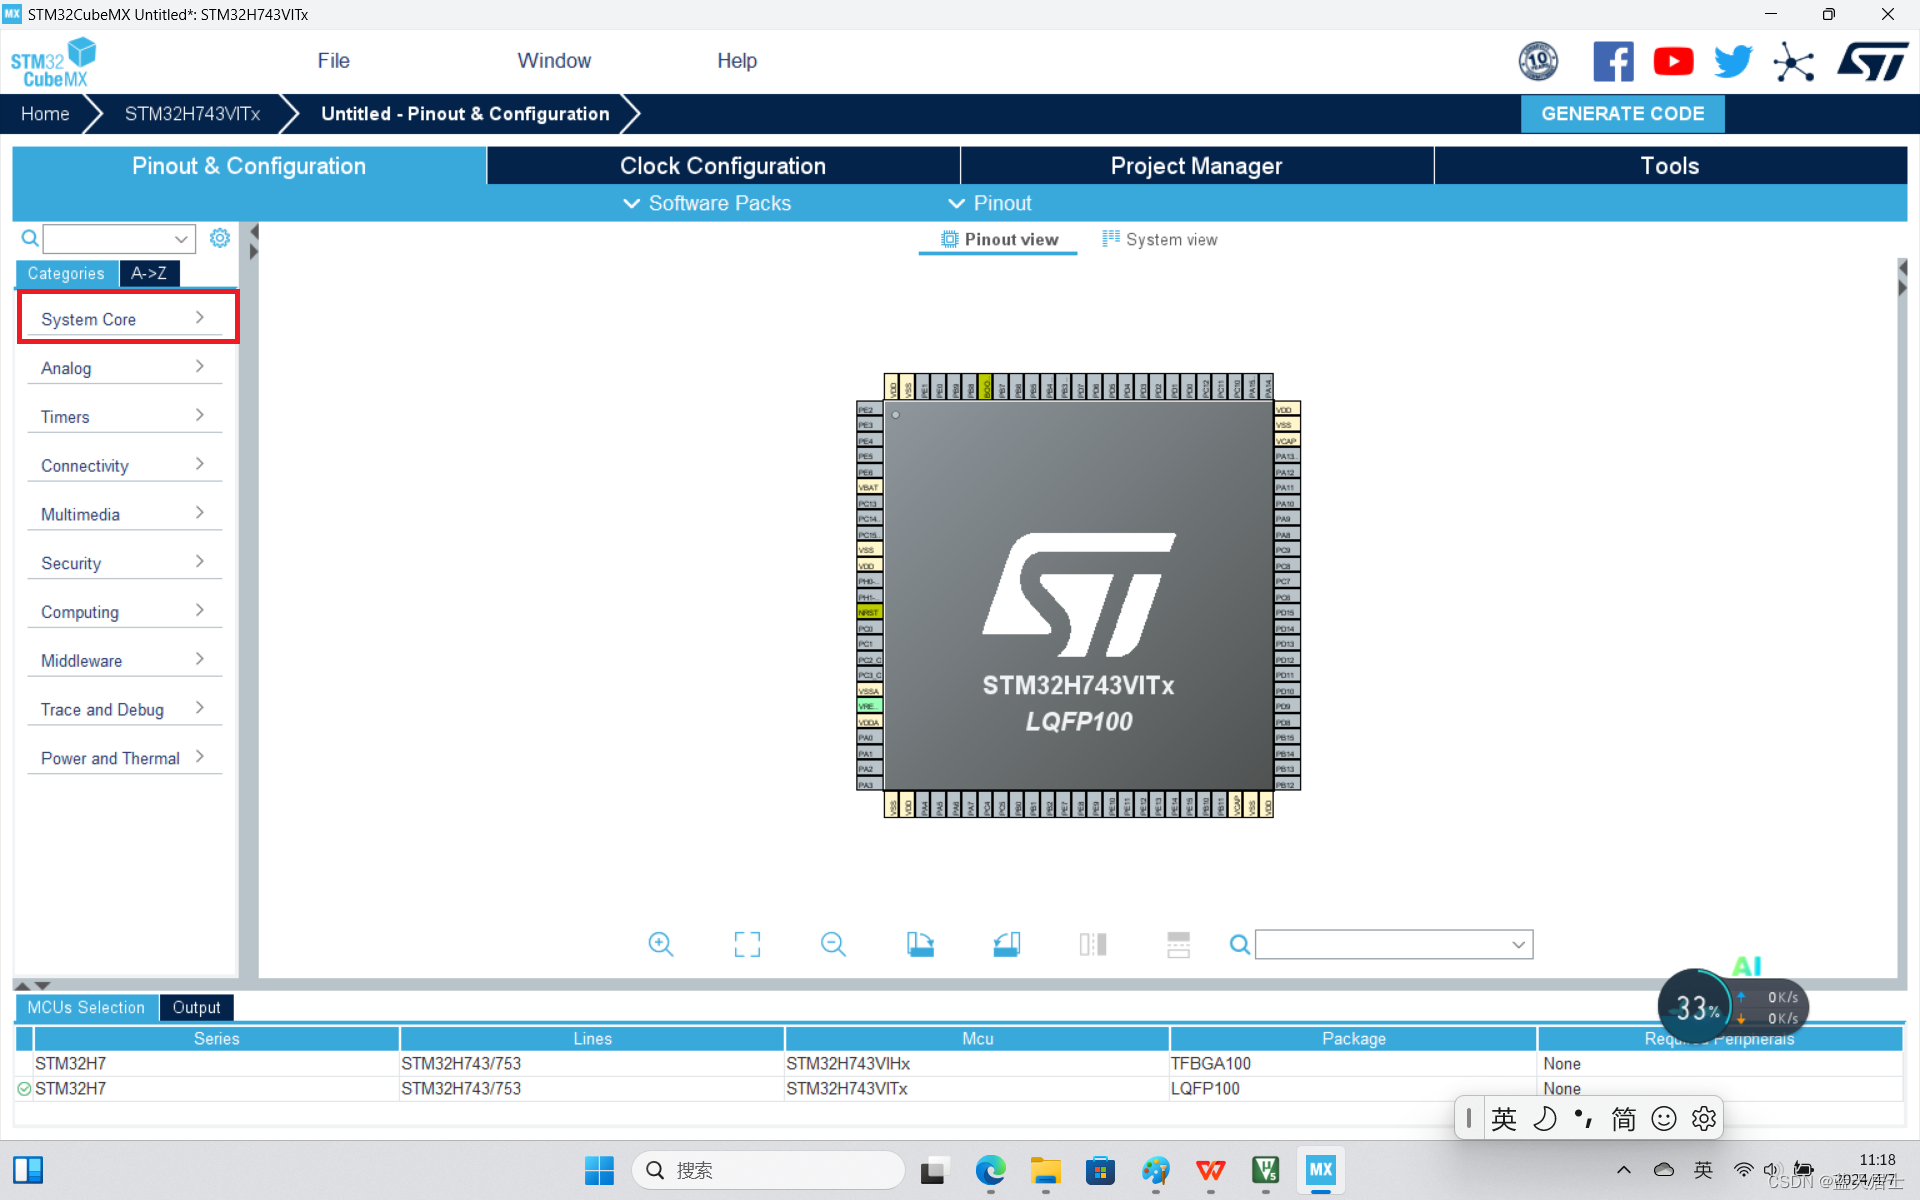Switch to System view
The width and height of the screenshot is (1920, 1200).
click(x=1160, y=240)
